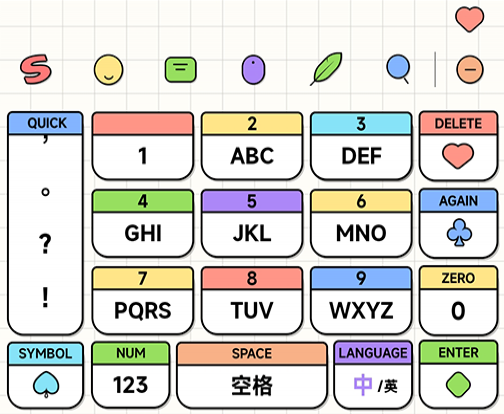This screenshot has height=414, width=504.
Task: Tap the ENTER diamond key
Action: click(458, 374)
